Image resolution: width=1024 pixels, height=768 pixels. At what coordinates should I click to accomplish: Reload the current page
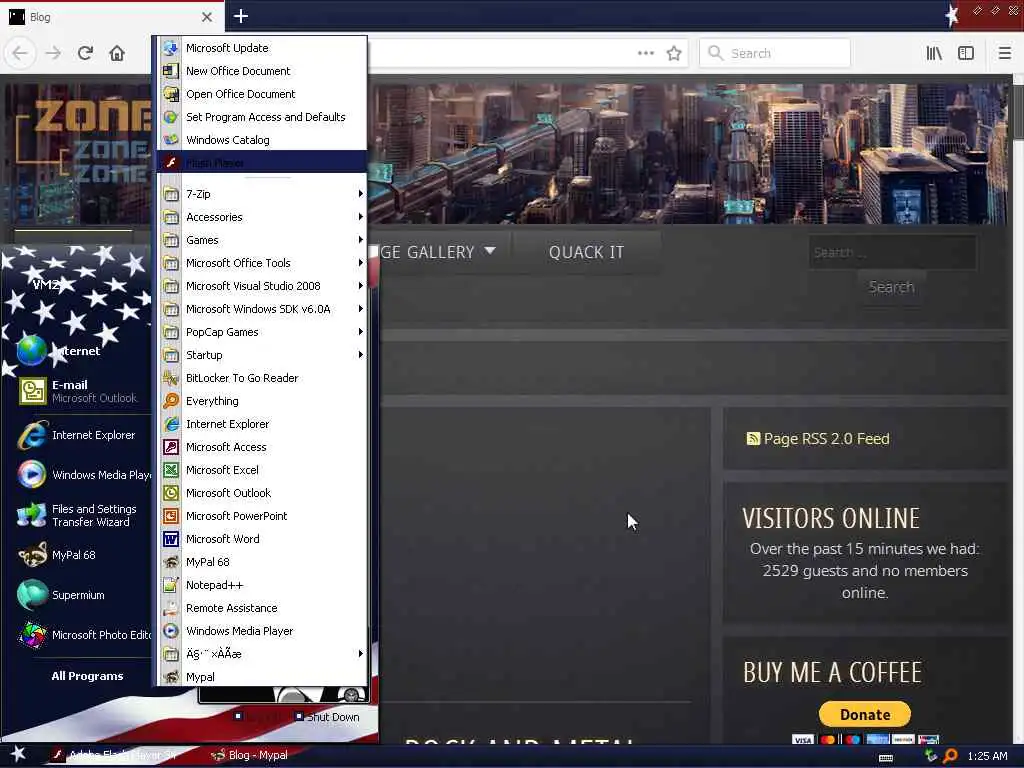coord(86,53)
